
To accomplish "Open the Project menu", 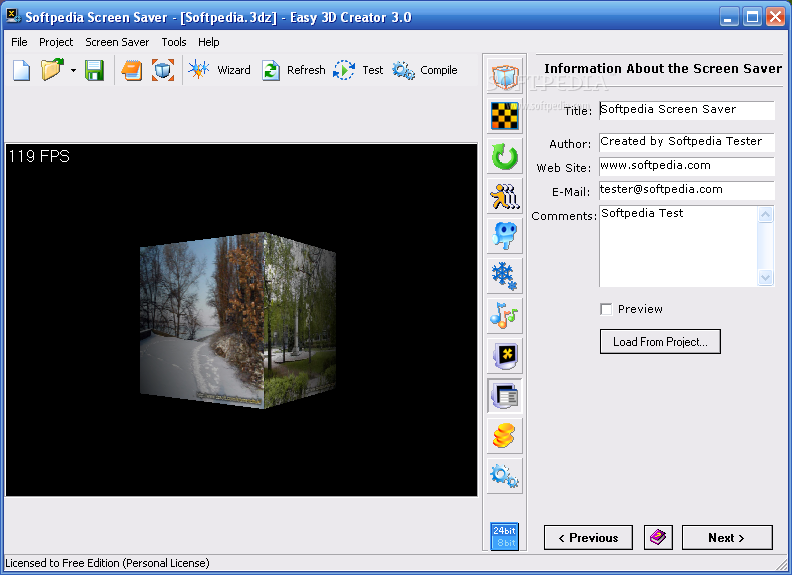I will point(56,42).
